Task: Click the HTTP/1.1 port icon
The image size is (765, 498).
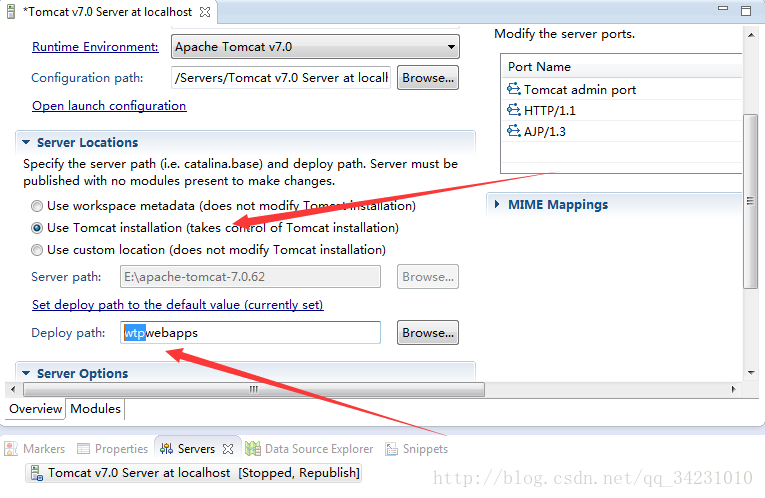Action: tap(514, 110)
